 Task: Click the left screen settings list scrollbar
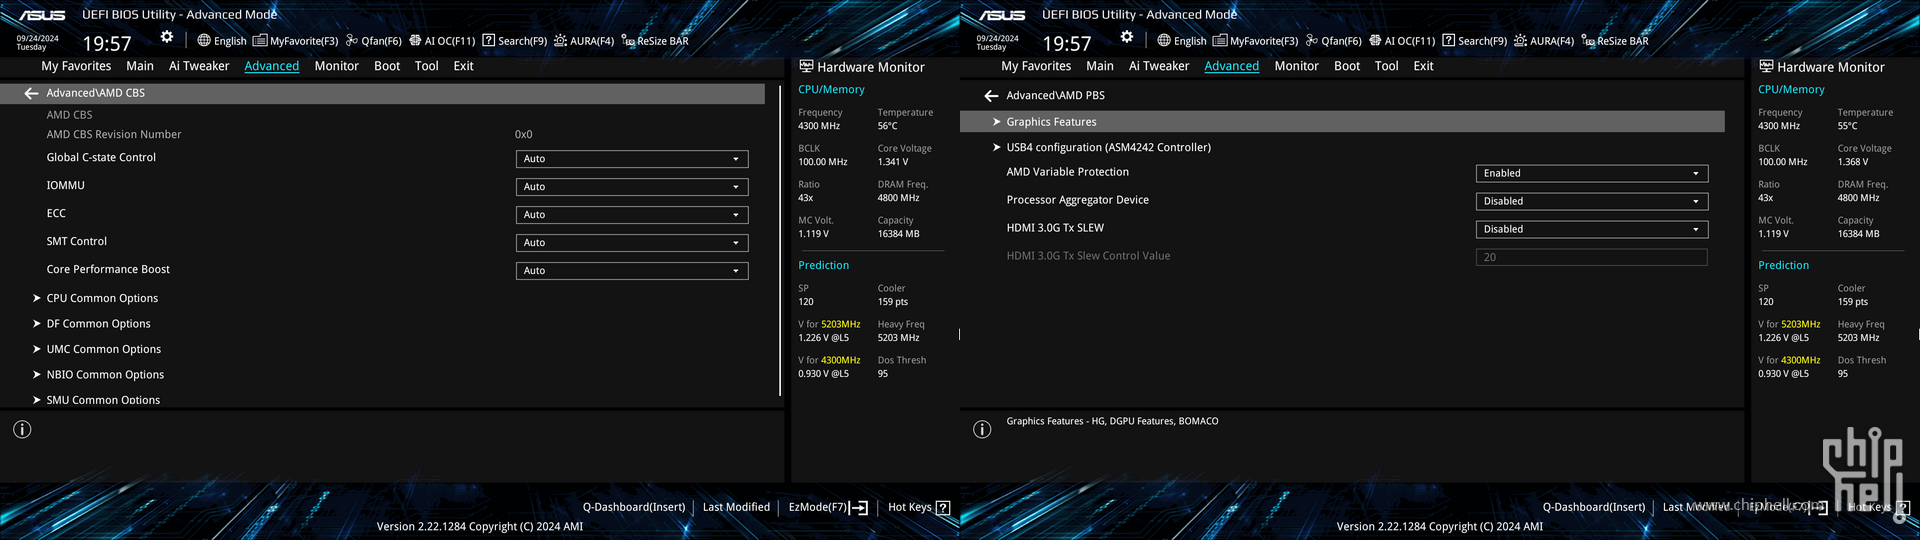pyautogui.click(x=780, y=240)
